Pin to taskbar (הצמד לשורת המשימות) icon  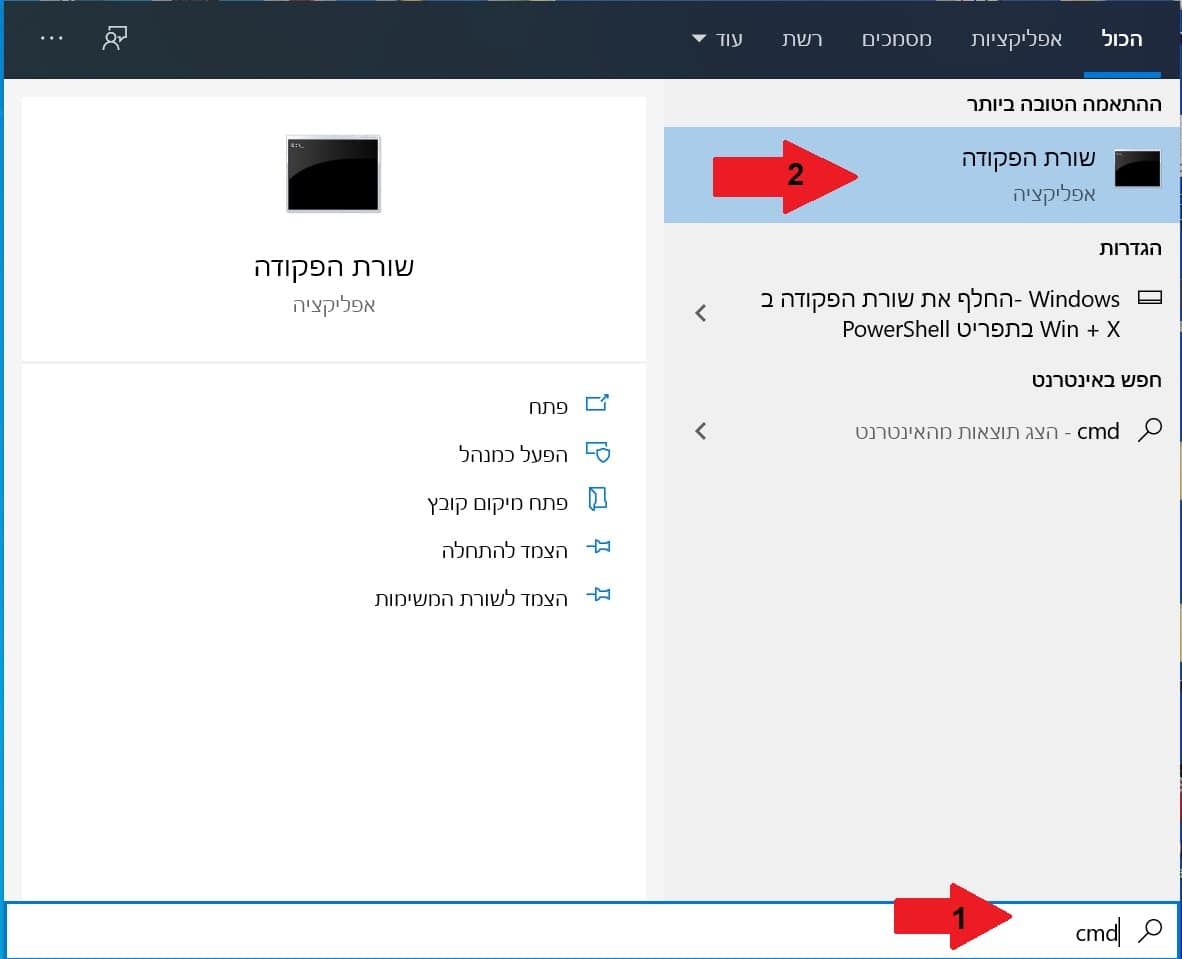[597, 597]
